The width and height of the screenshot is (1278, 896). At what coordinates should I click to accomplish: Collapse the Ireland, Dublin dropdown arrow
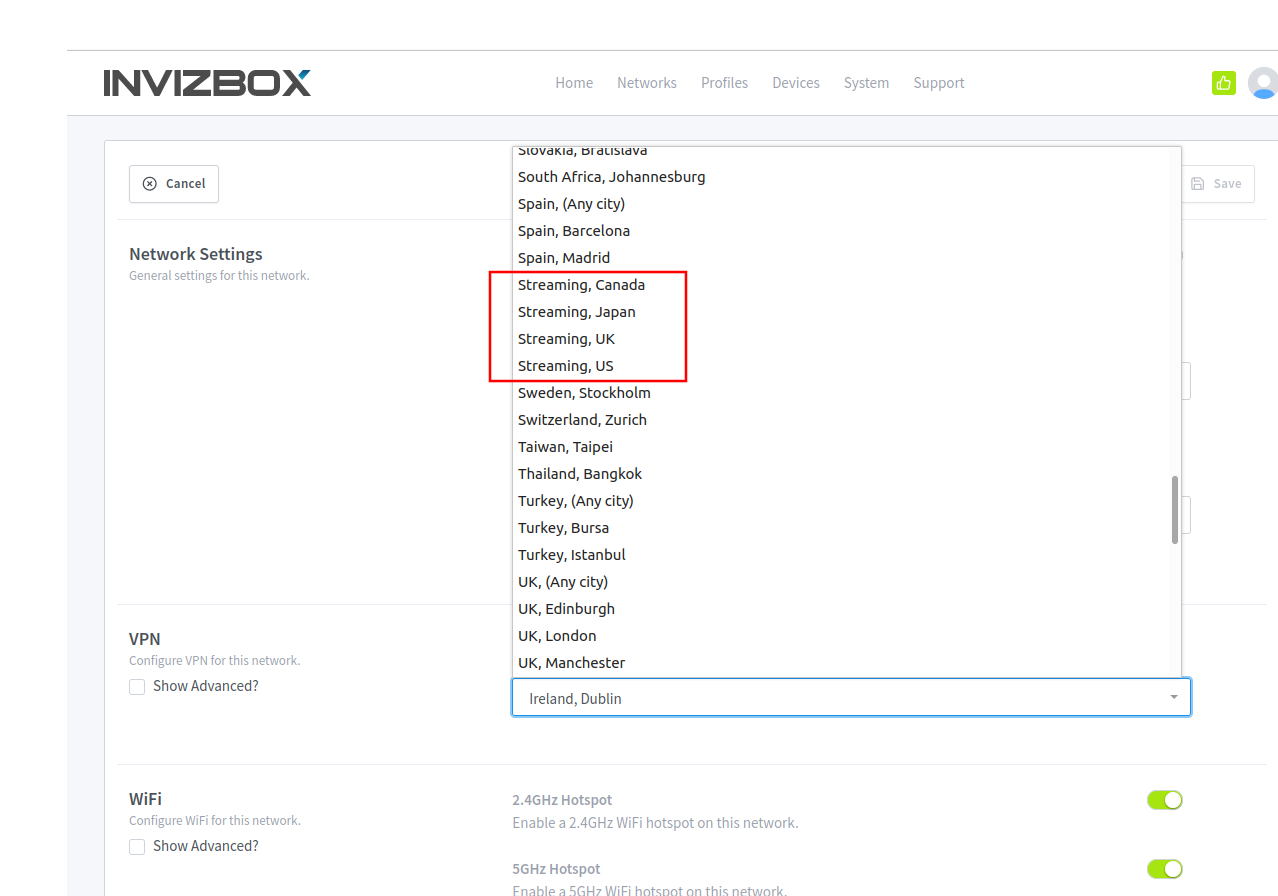click(1173, 698)
